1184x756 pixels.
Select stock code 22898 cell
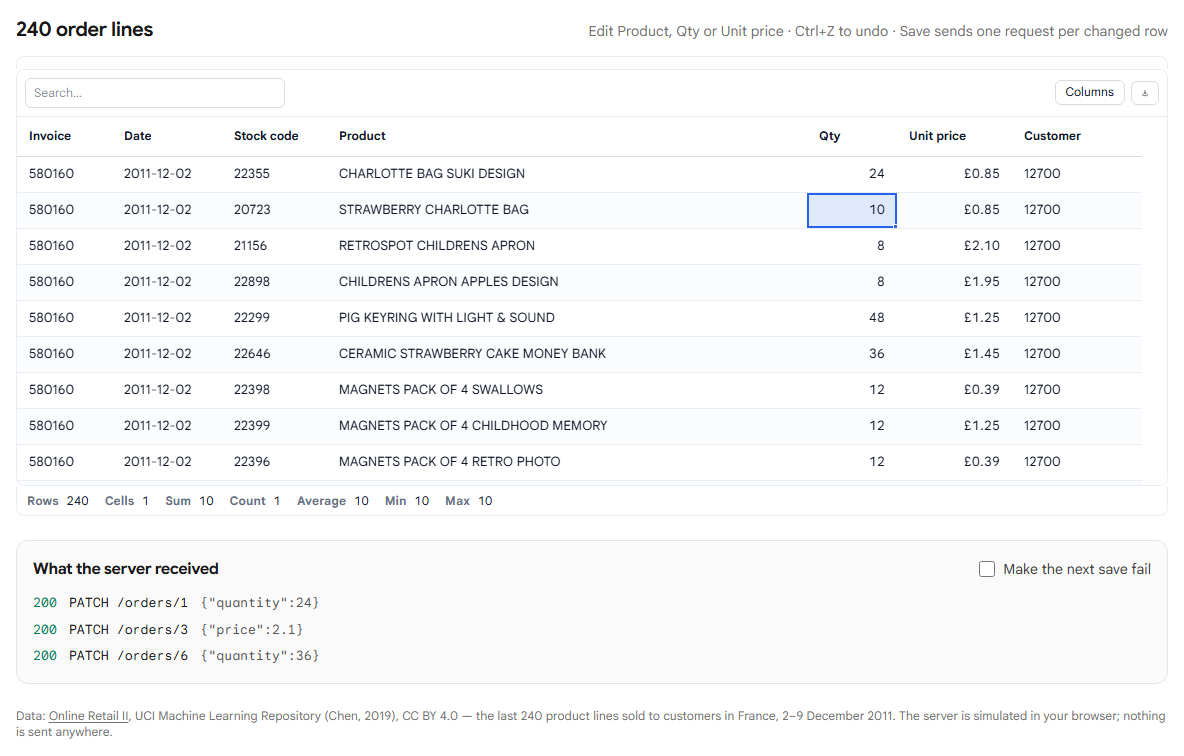[274, 282]
